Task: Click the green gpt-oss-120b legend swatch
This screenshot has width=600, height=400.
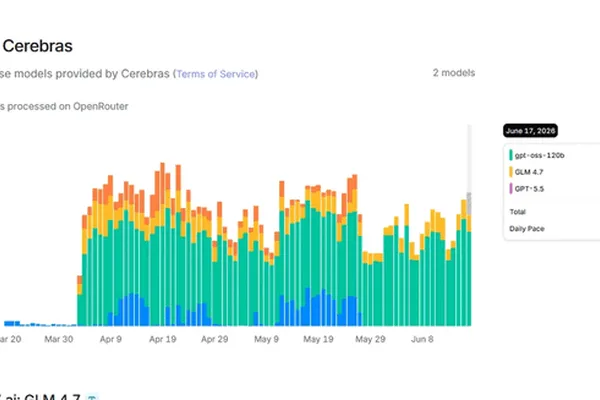Action: (511, 155)
